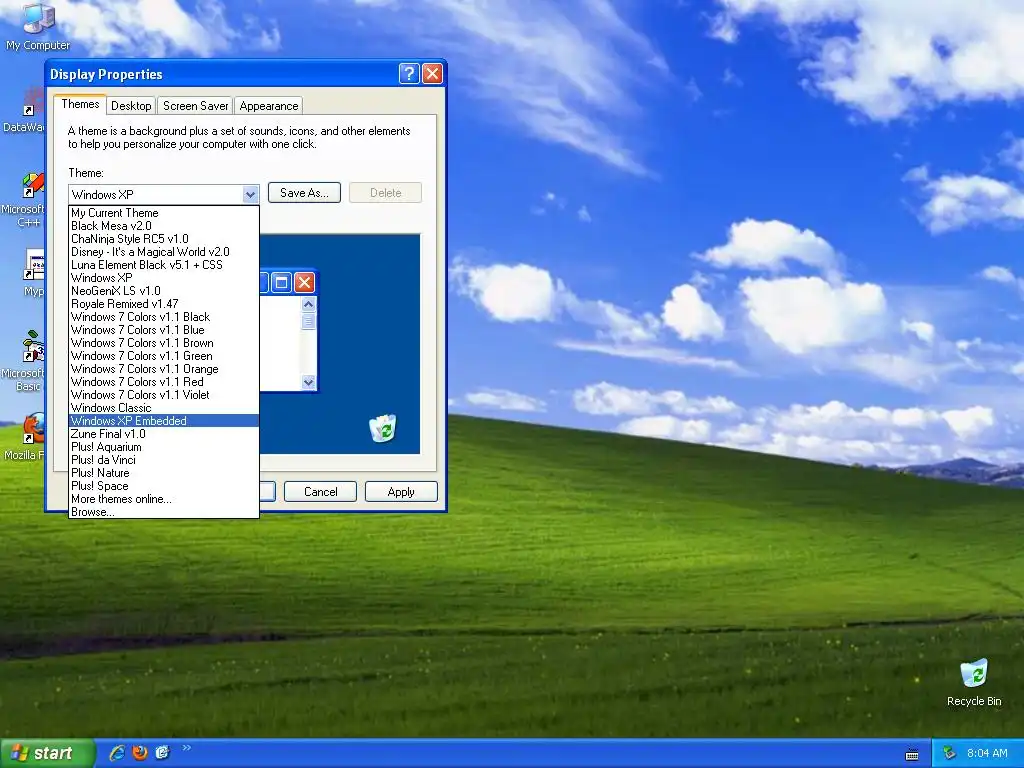Click the preview window scrollbar down arrow
Image resolution: width=1024 pixels, height=768 pixels.
coord(308,383)
